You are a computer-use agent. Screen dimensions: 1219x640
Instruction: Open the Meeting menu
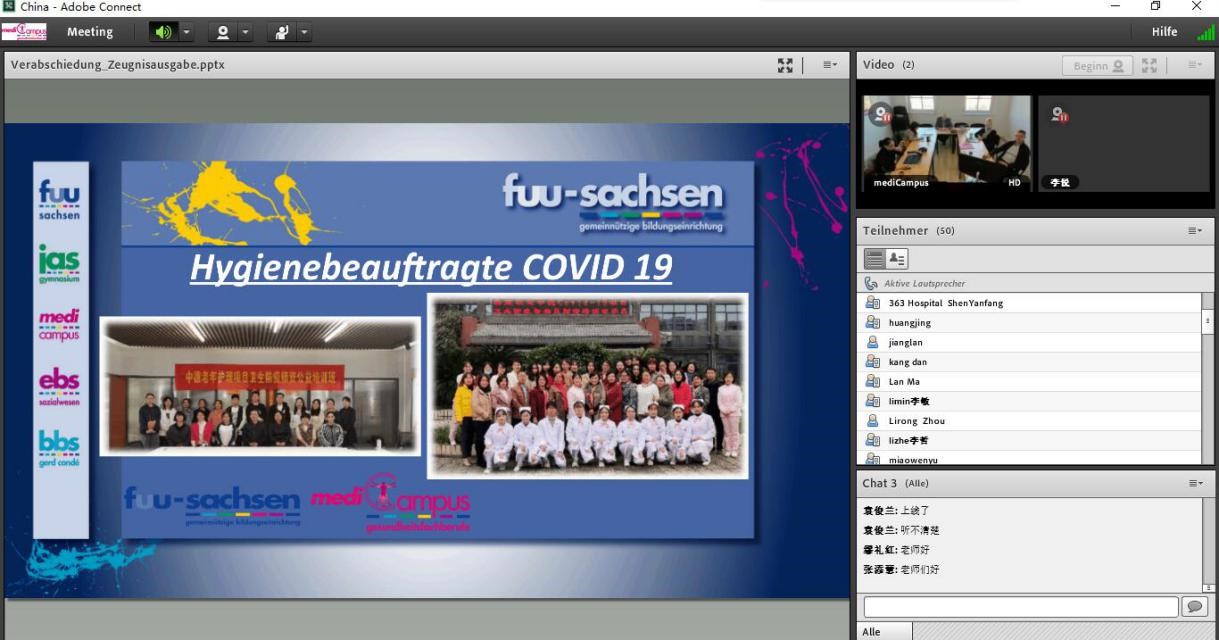(90, 32)
